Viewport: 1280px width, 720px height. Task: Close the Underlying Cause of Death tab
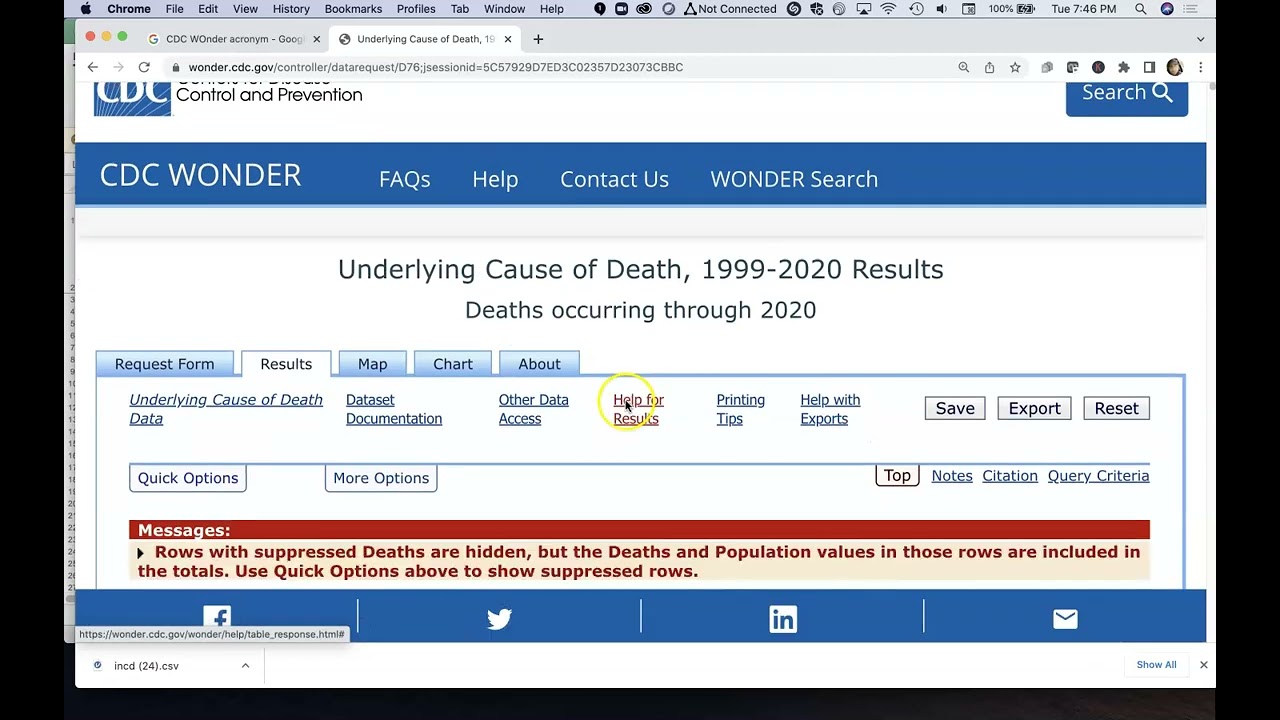[508, 39]
